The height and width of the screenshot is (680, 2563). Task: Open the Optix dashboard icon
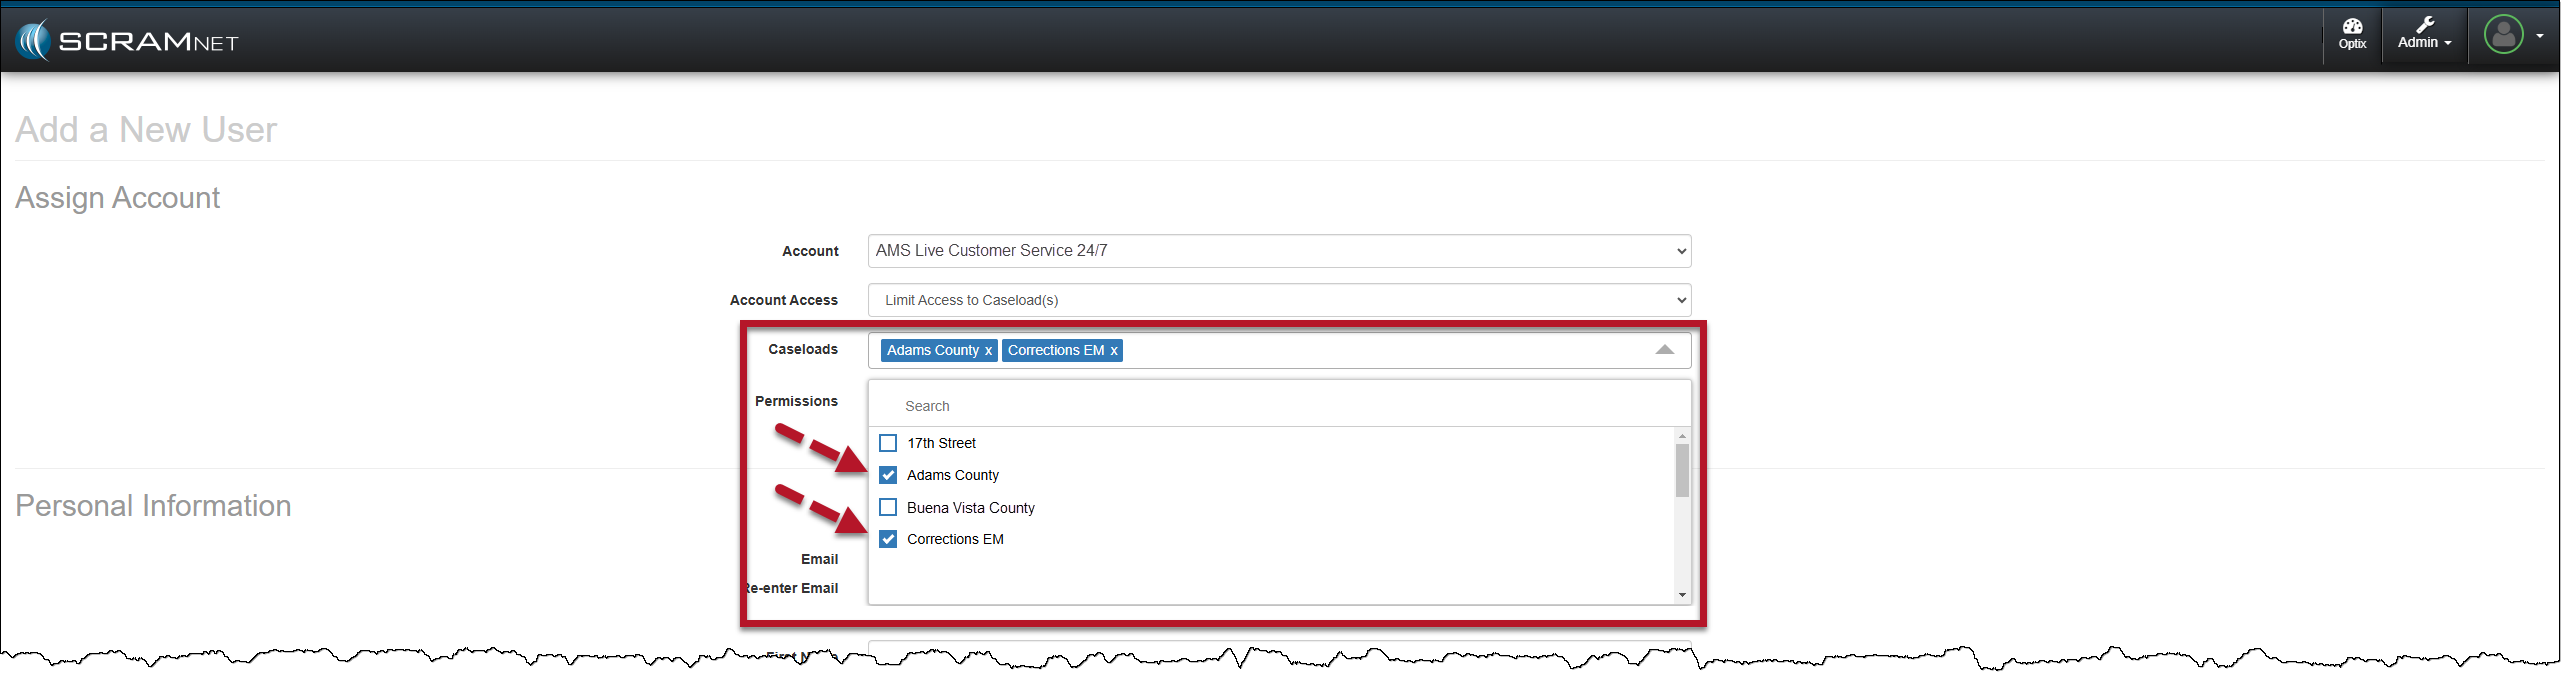click(x=2352, y=34)
